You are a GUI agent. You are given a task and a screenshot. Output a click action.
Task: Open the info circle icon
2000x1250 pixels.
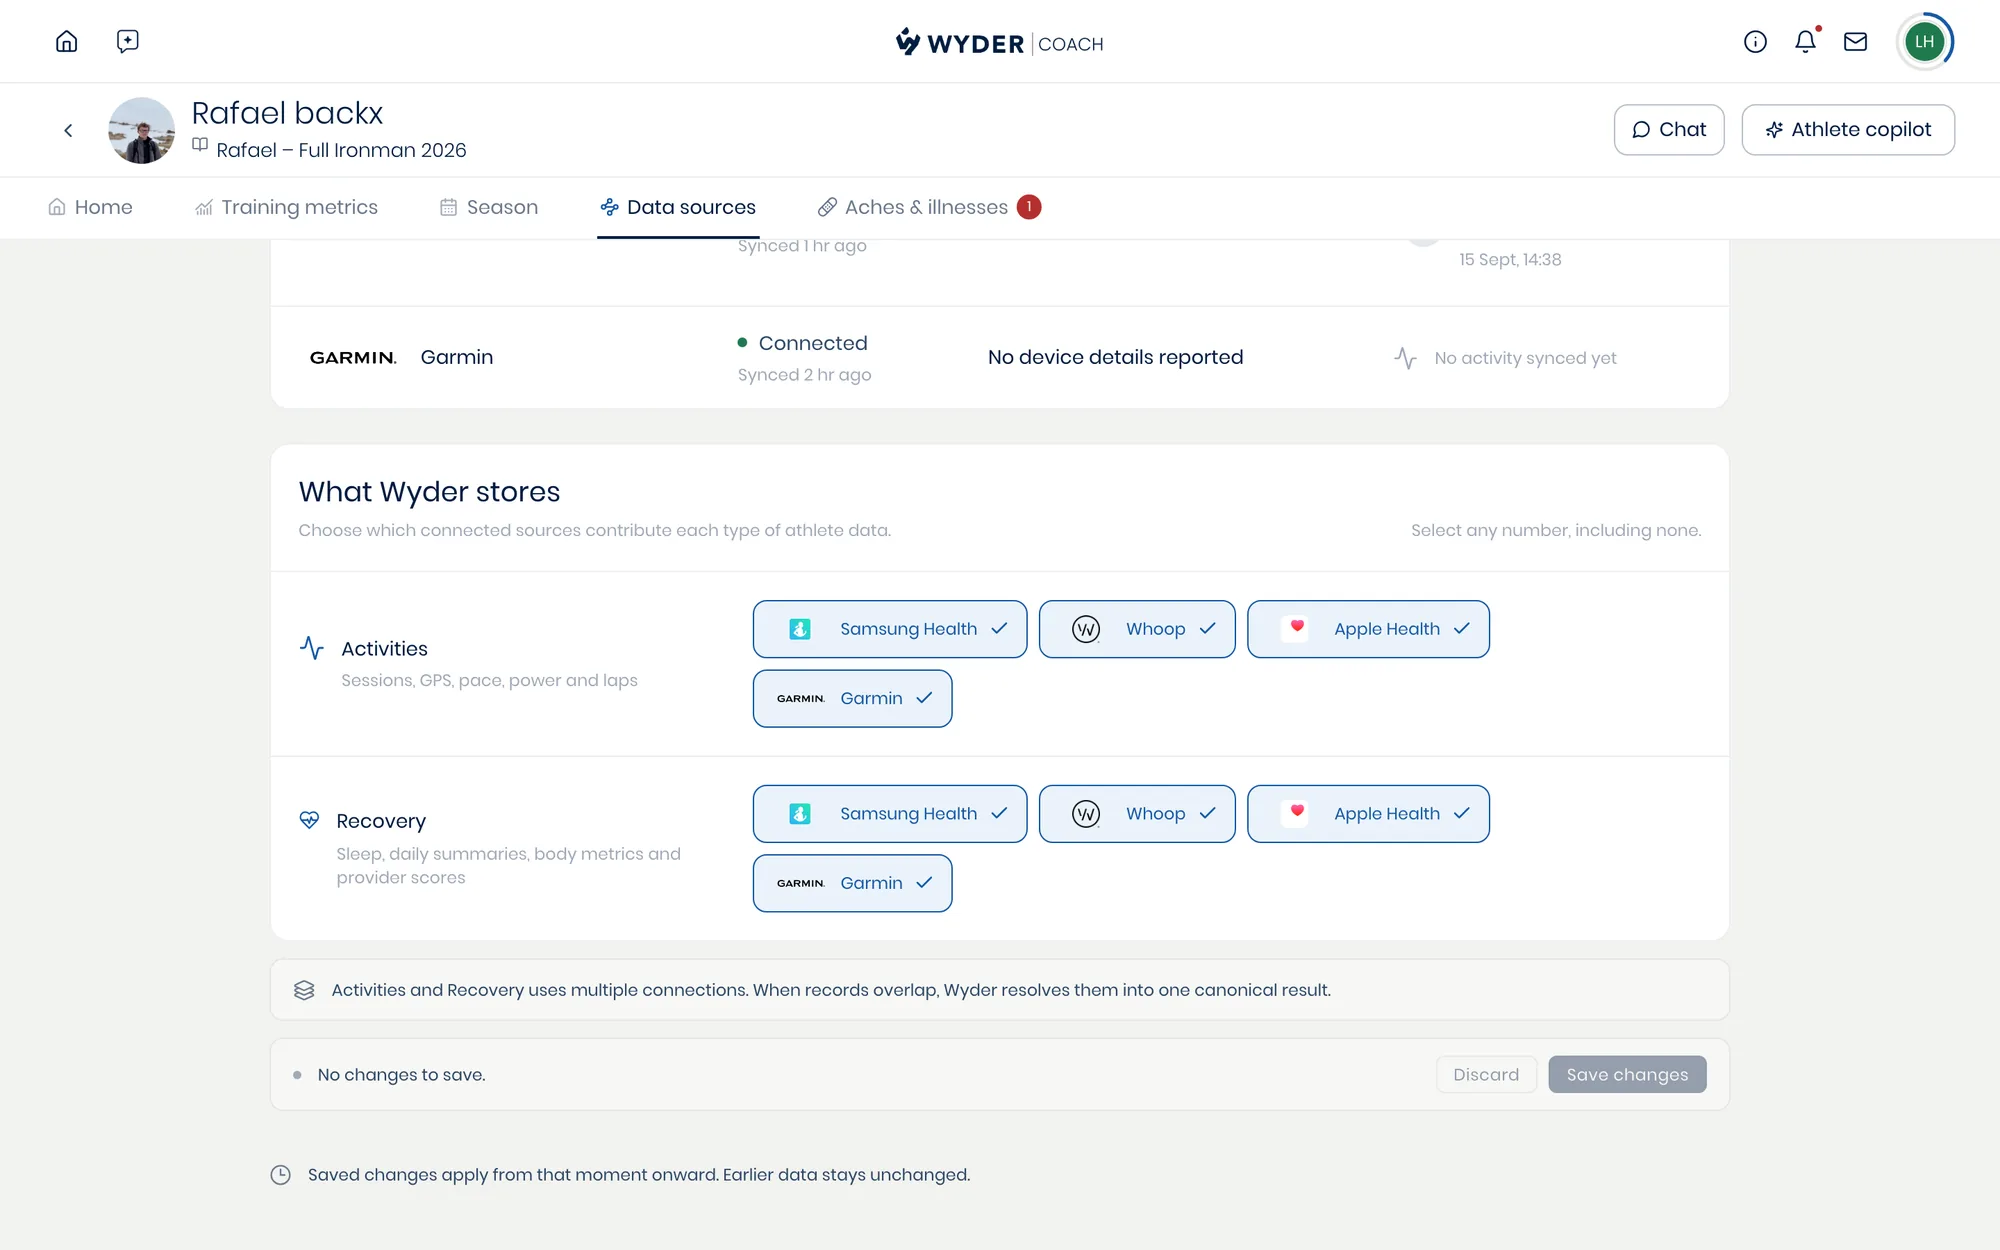point(1755,41)
